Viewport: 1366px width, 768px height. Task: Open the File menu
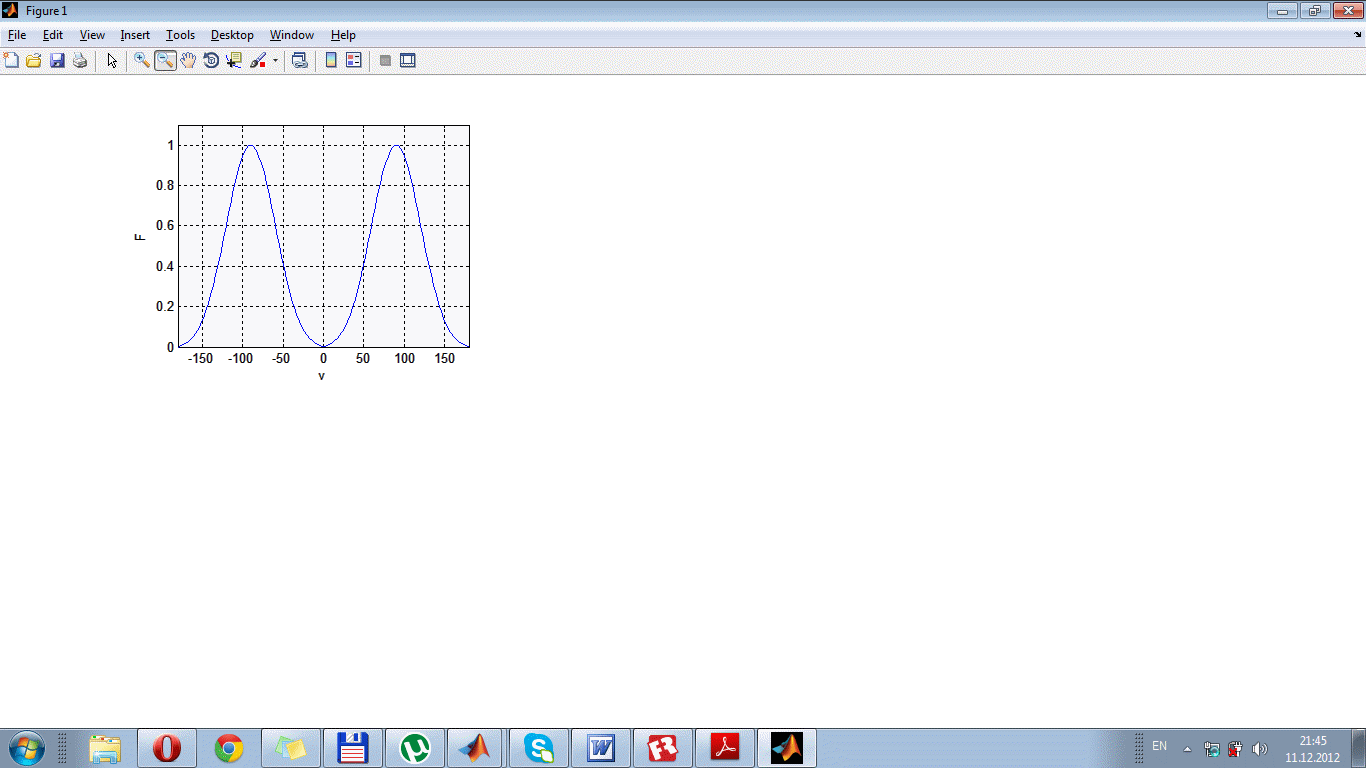pos(17,35)
